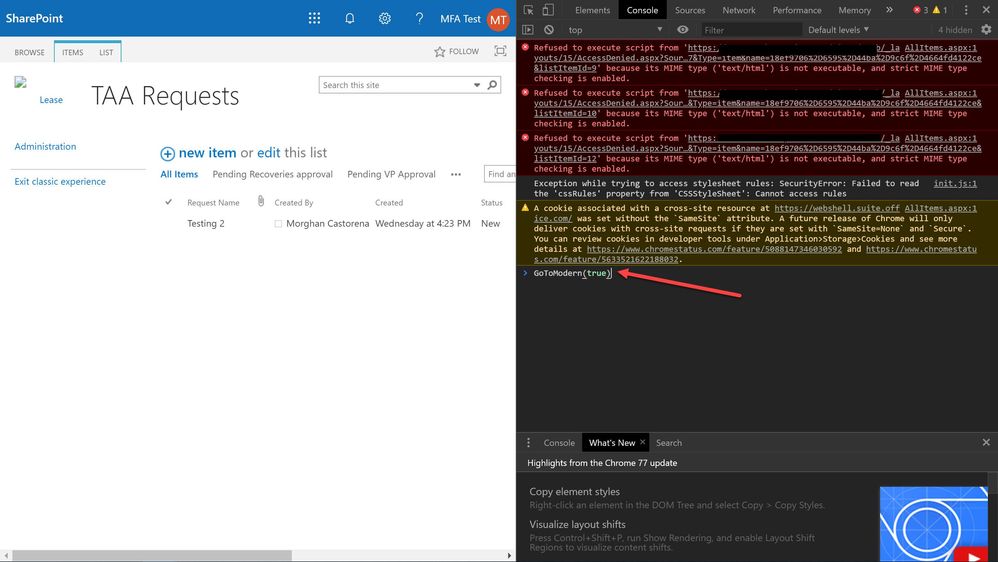Switch to drawer Console tab

pos(559,442)
